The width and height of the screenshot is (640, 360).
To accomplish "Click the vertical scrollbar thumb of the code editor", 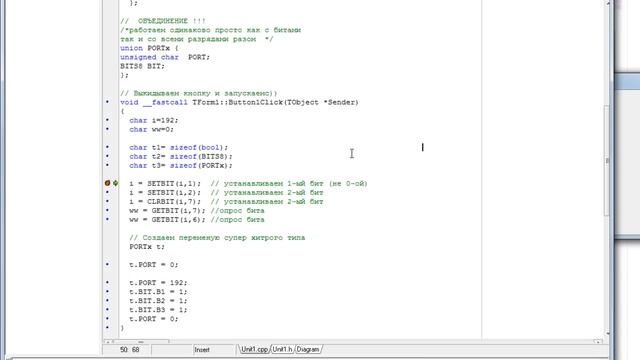I will [607, 160].
